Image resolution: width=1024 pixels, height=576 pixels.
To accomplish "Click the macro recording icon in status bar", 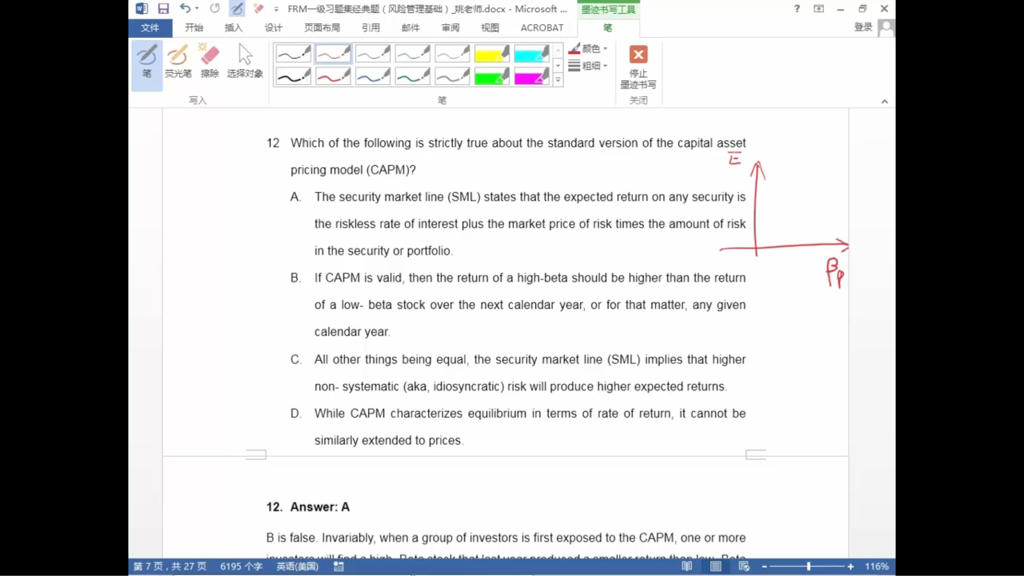I will [x=338, y=566].
